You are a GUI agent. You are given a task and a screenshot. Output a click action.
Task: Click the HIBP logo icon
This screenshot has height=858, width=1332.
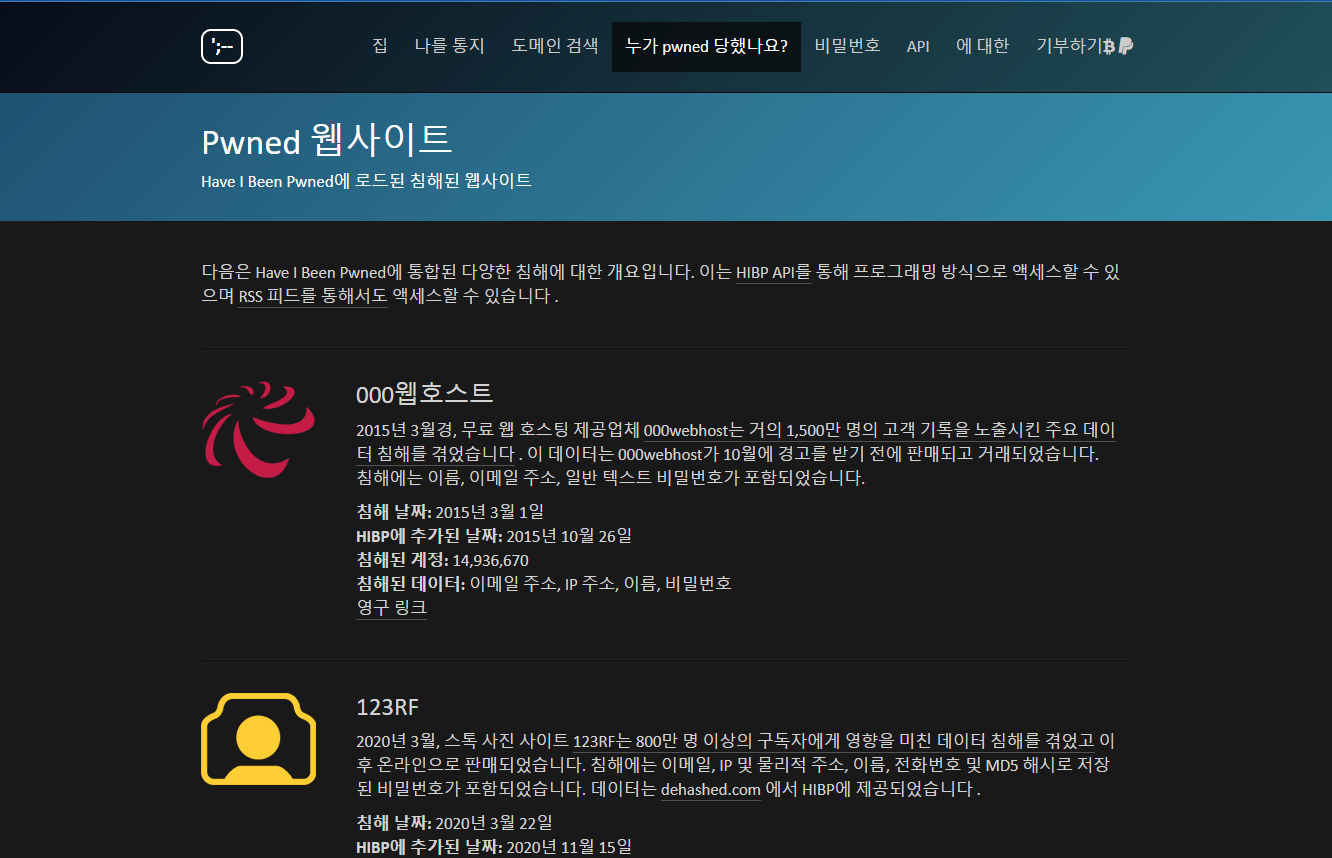click(x=222, y=47)
